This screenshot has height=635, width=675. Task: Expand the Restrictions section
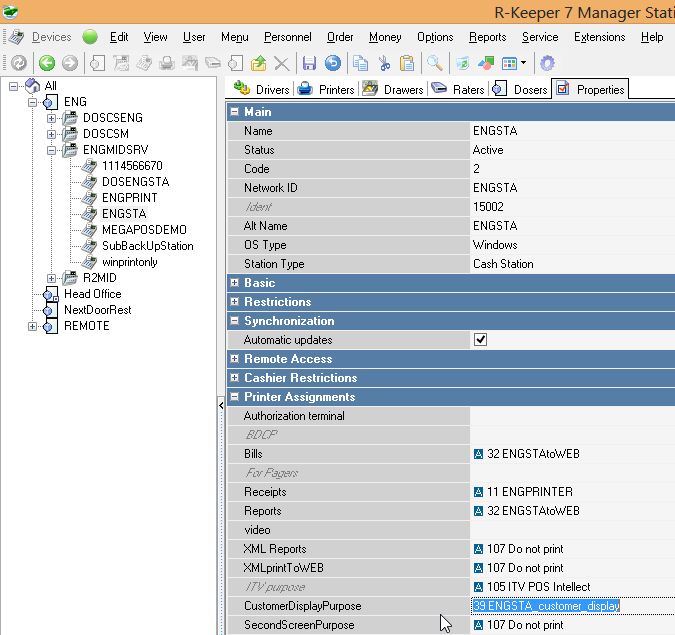point(235,302)
